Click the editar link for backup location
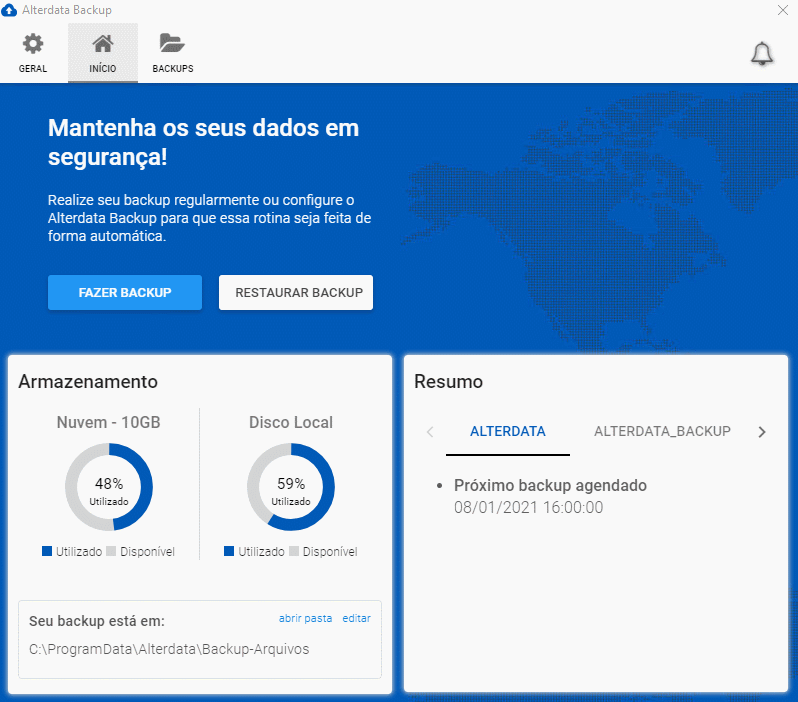798x702 pixels. click(x=356, y=618)
